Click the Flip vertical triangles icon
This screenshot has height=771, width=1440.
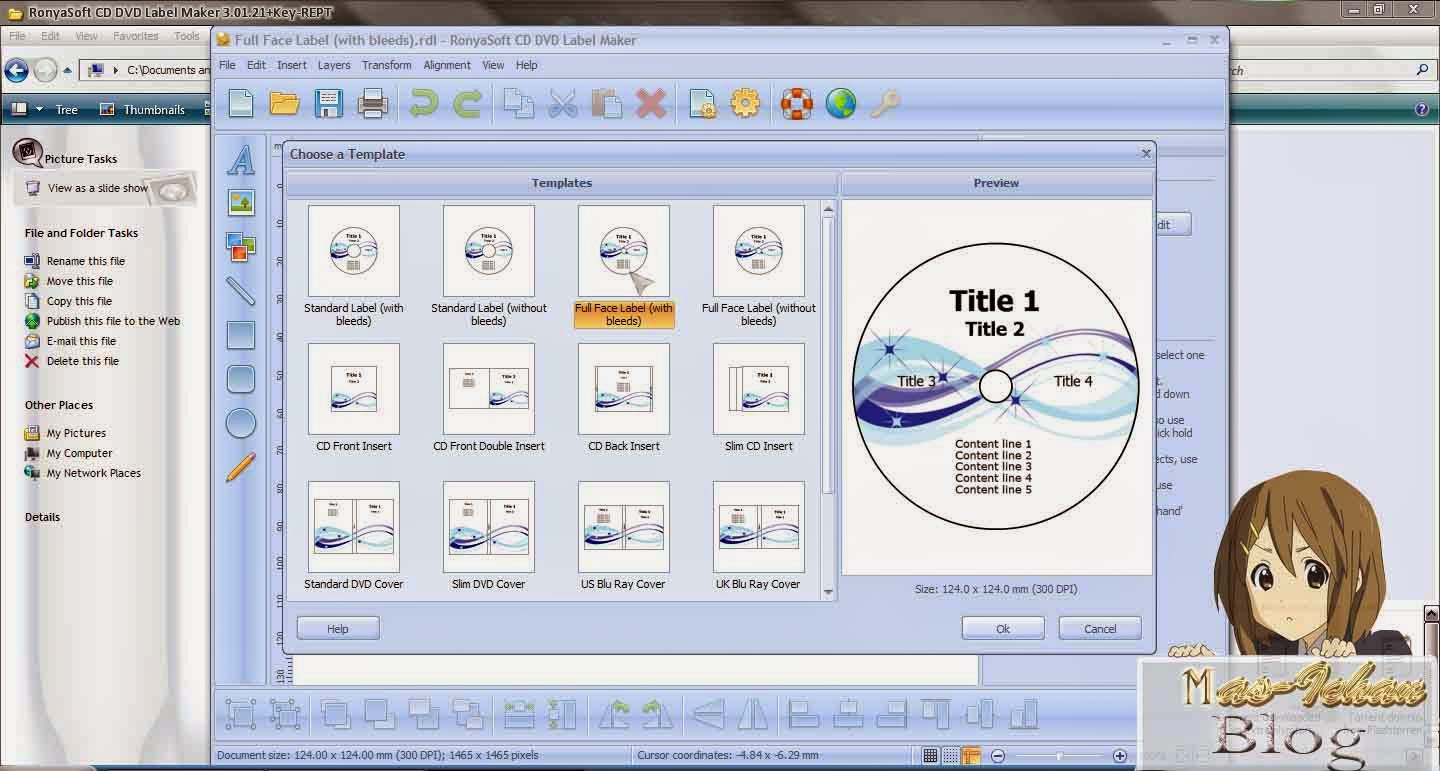pyautogui.click(x=753, y=714)
